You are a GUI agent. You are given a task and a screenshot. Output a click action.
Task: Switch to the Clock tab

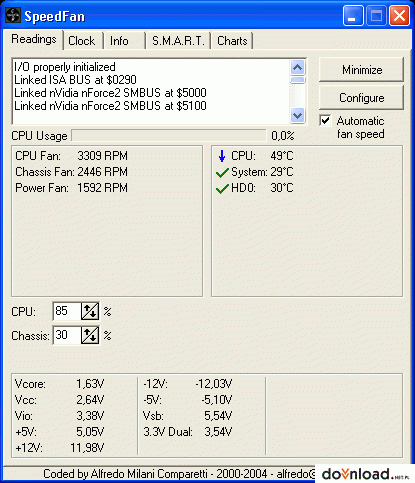[x=82, y=41]
